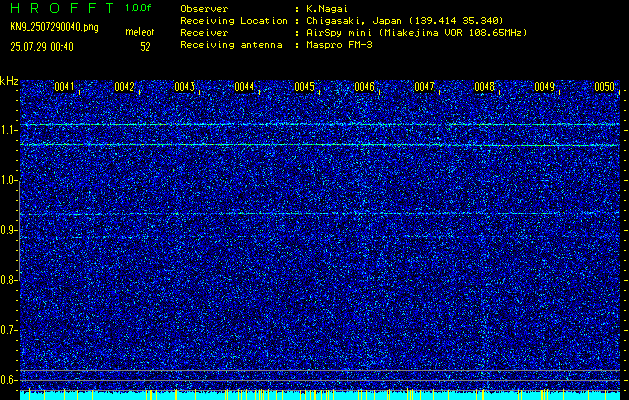
Task: Click the Observer label
Action: tap(204, 9)
